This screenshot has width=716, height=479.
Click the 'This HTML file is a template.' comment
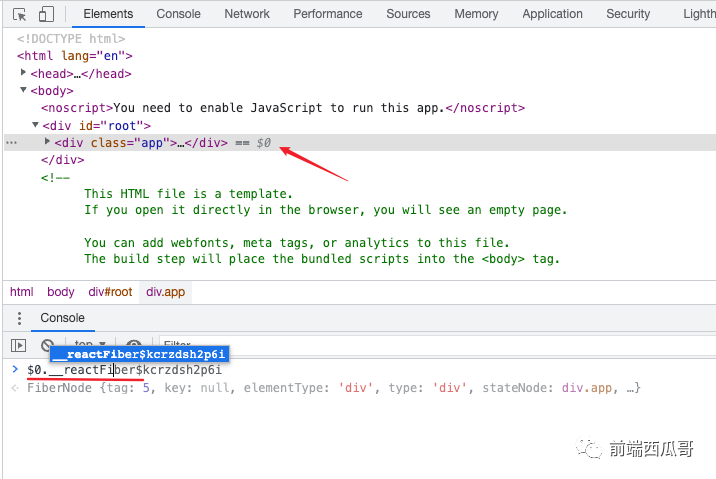(x=188, y=194)
